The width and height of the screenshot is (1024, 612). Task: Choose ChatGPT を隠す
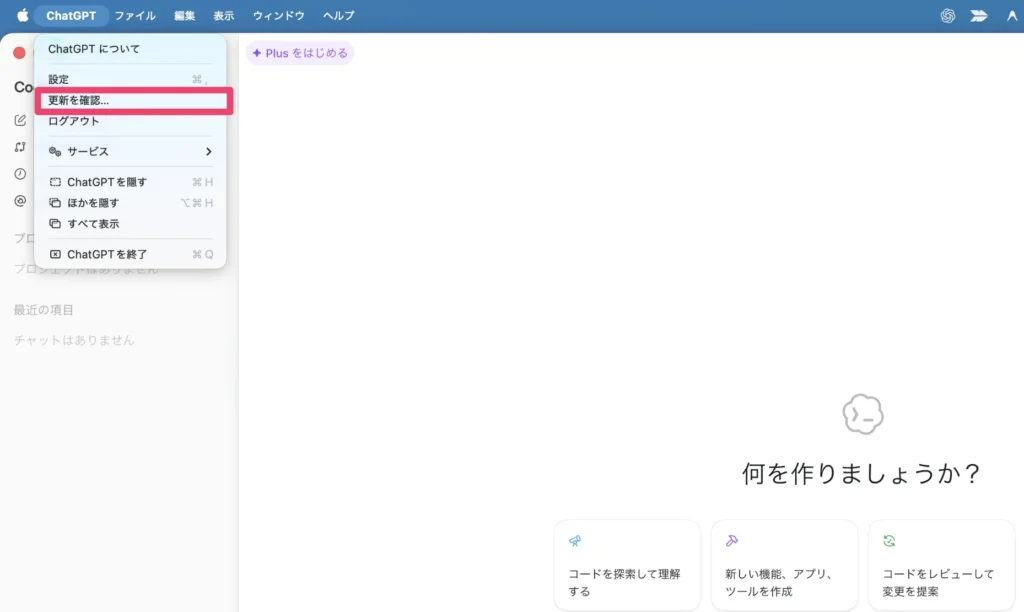131,182
